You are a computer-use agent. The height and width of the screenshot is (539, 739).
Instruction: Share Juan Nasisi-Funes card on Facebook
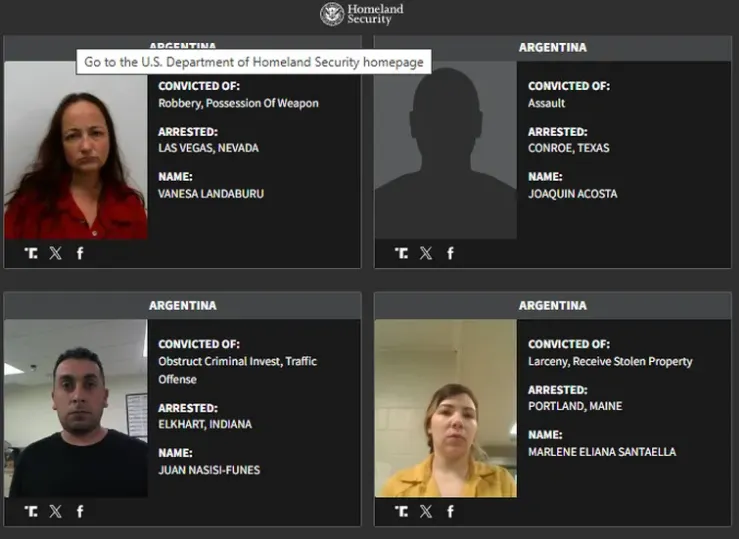80,512
